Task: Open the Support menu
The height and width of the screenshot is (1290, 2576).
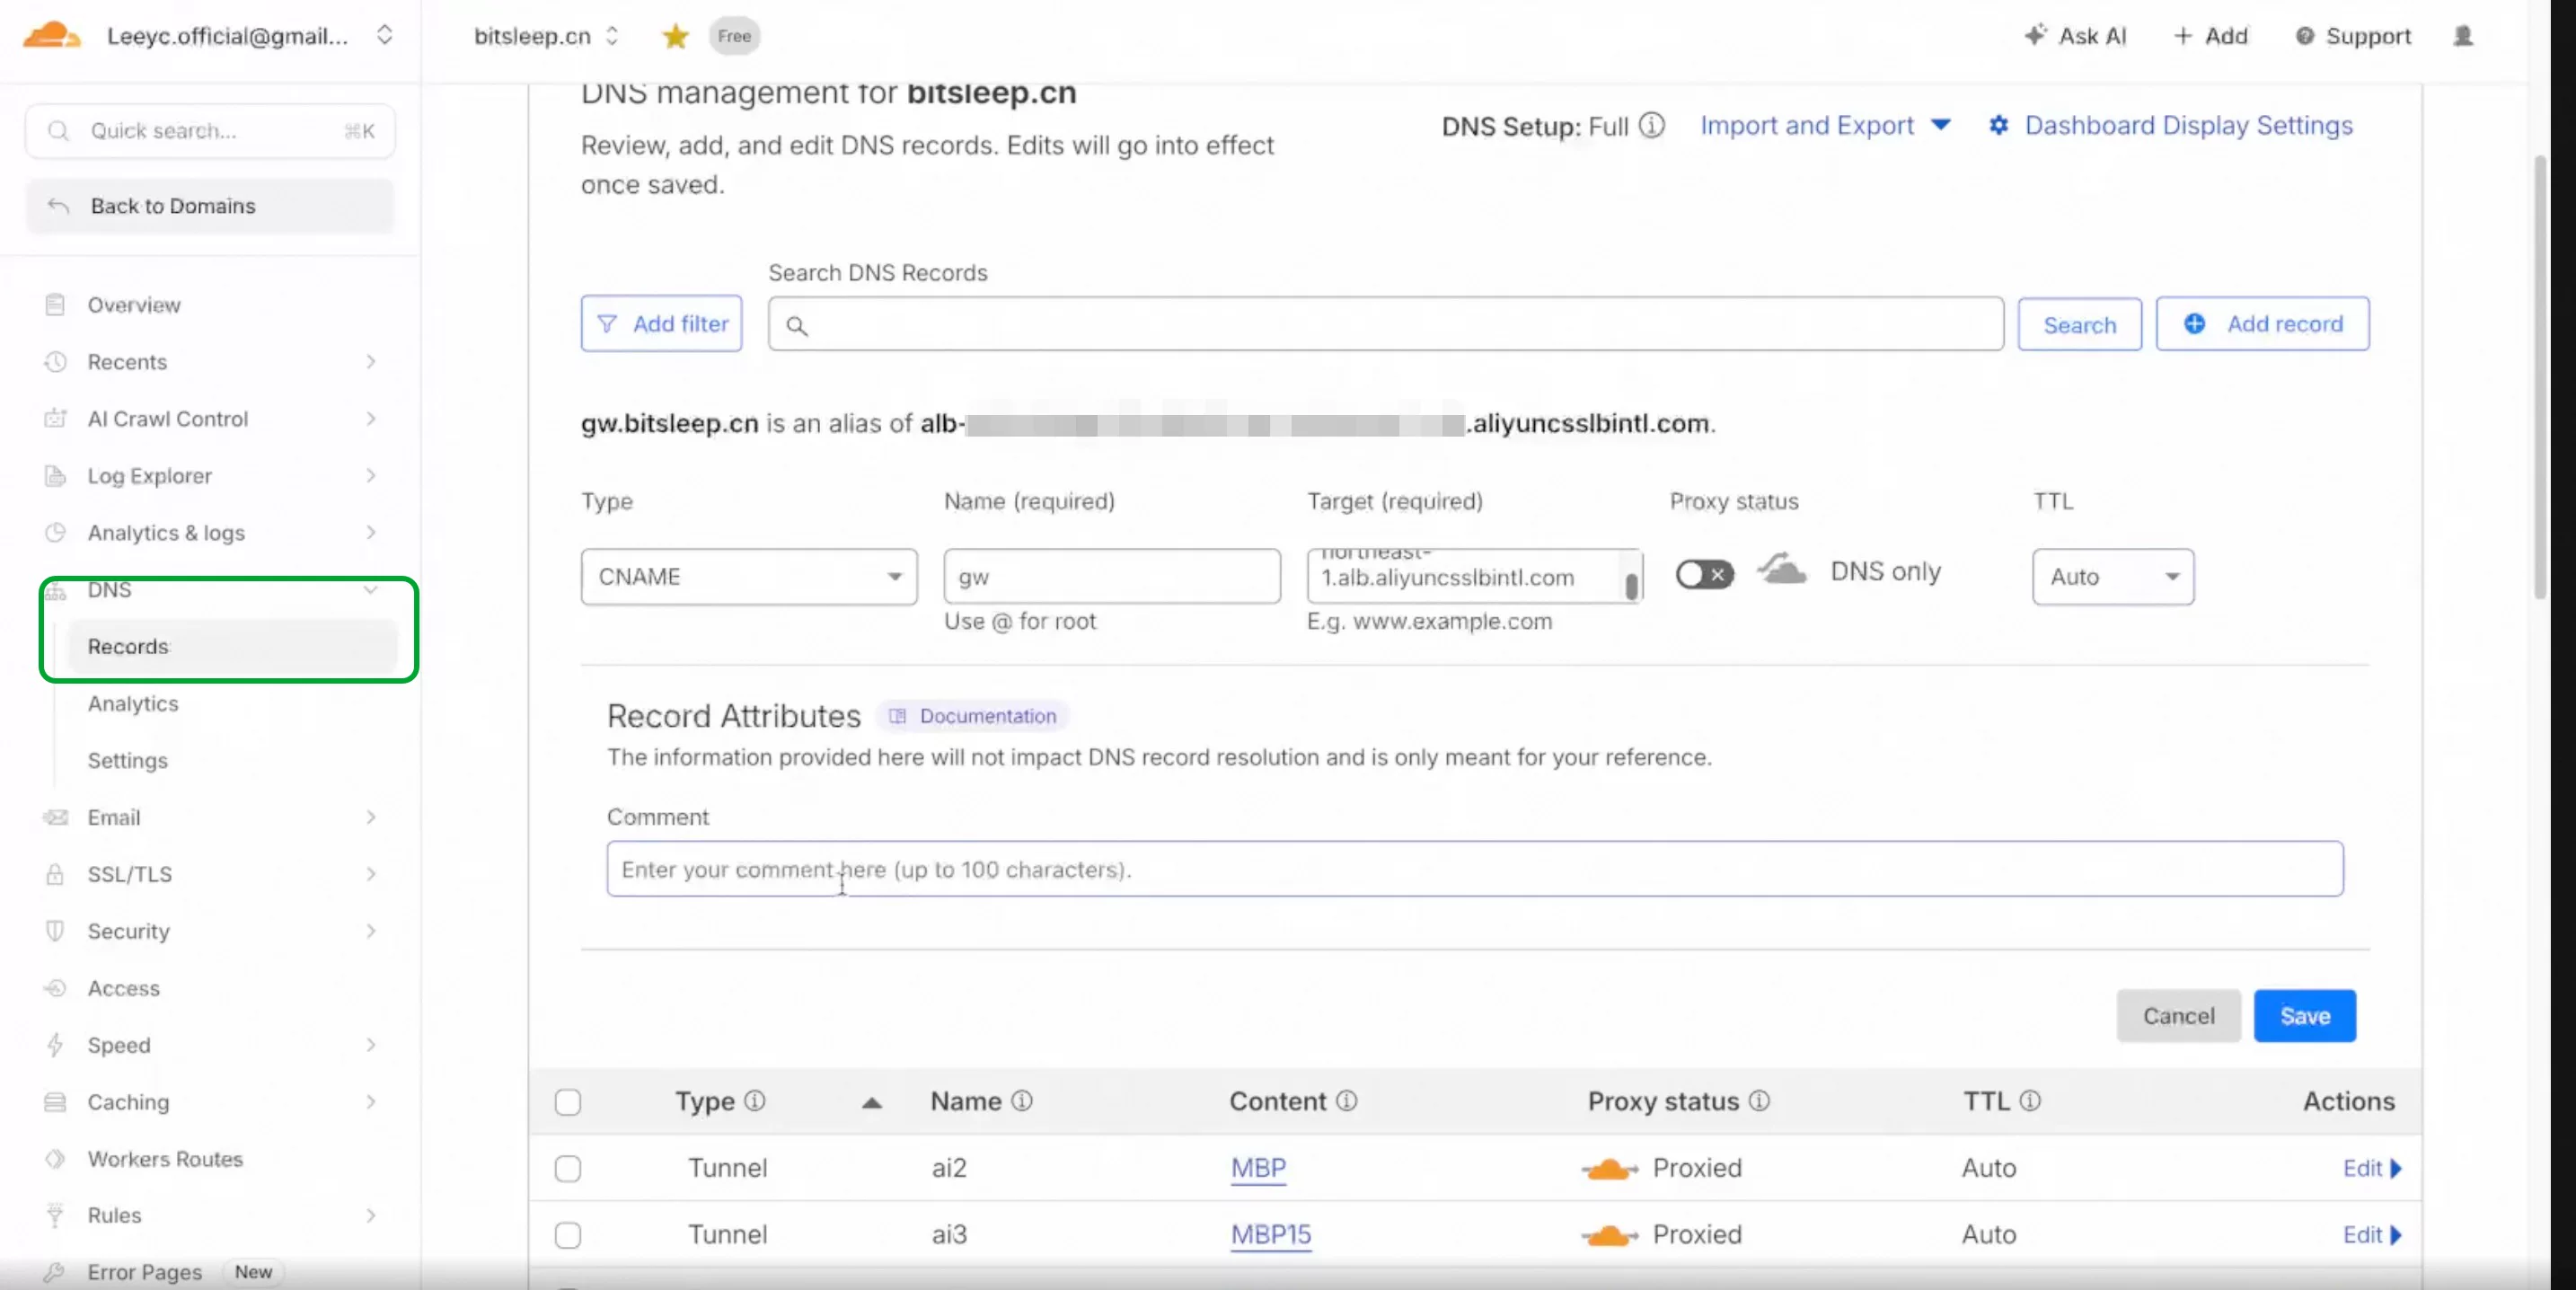Action: [x=2353, y=36]
